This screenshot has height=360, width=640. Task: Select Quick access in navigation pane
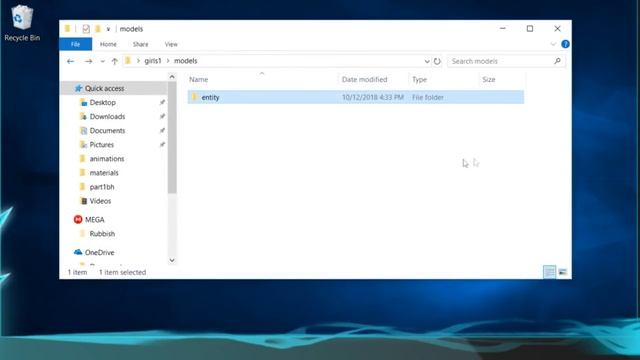tap(104, 88)
